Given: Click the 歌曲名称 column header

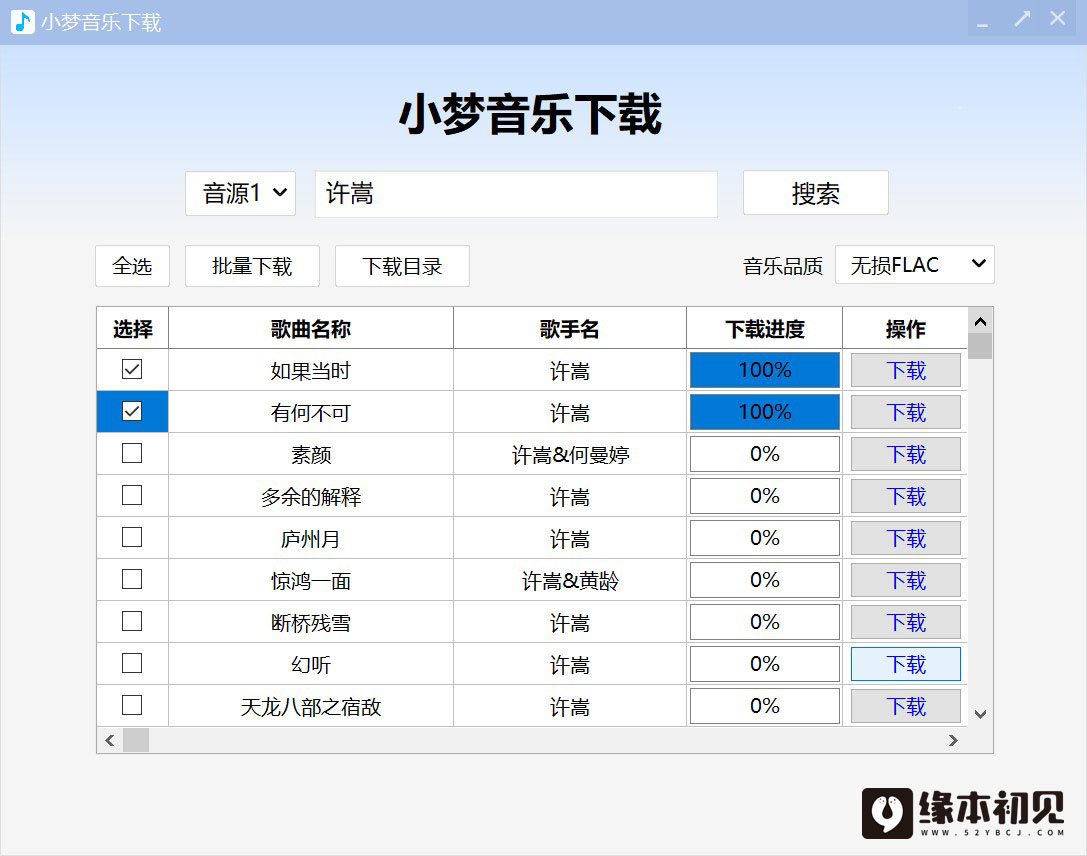Looking at the screenshot, I should pyautogui.click(x=311, y=329).
